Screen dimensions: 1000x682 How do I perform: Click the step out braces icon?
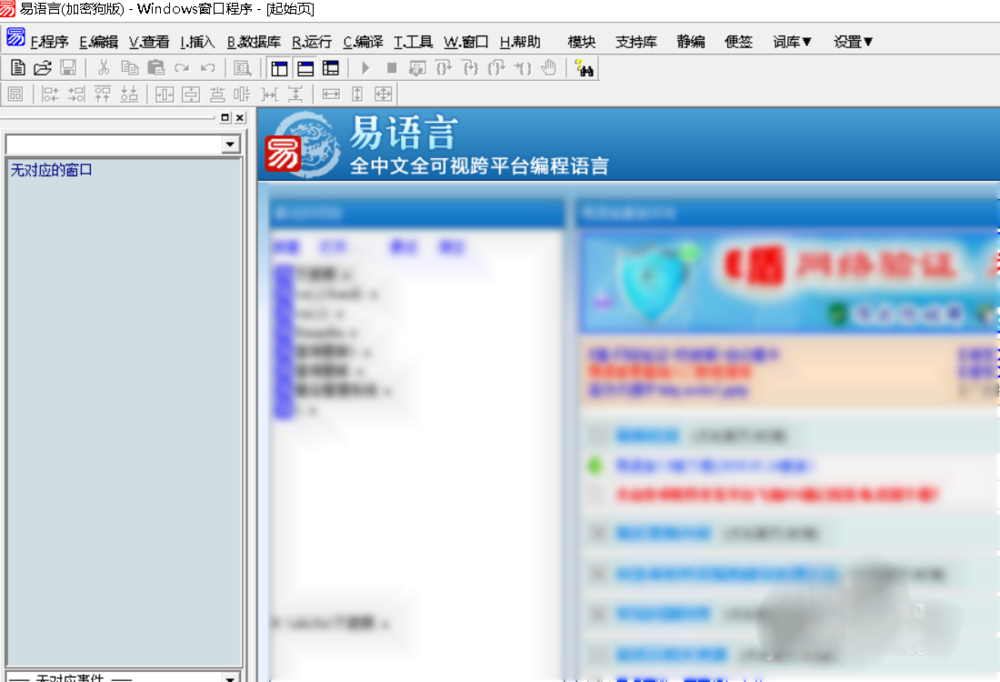(x=496, y=68)
